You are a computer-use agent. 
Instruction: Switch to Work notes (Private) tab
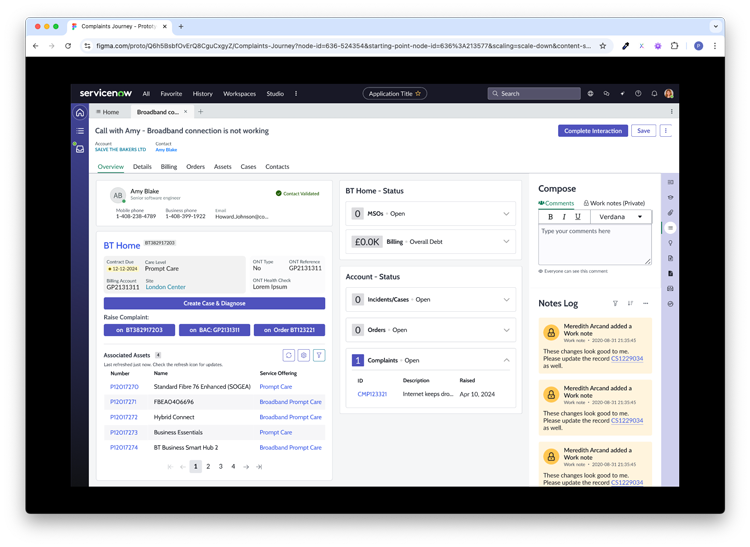pos(614,203)
